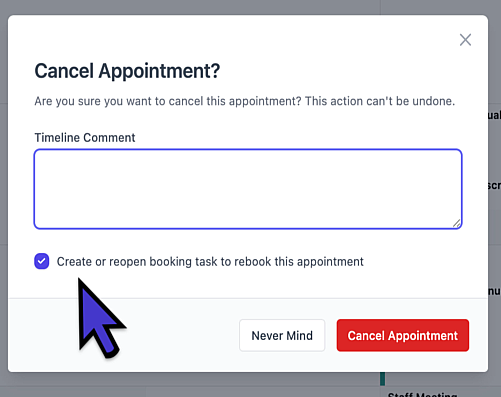
Task: Click the textarea resize handle in corner
Action: 457,224
